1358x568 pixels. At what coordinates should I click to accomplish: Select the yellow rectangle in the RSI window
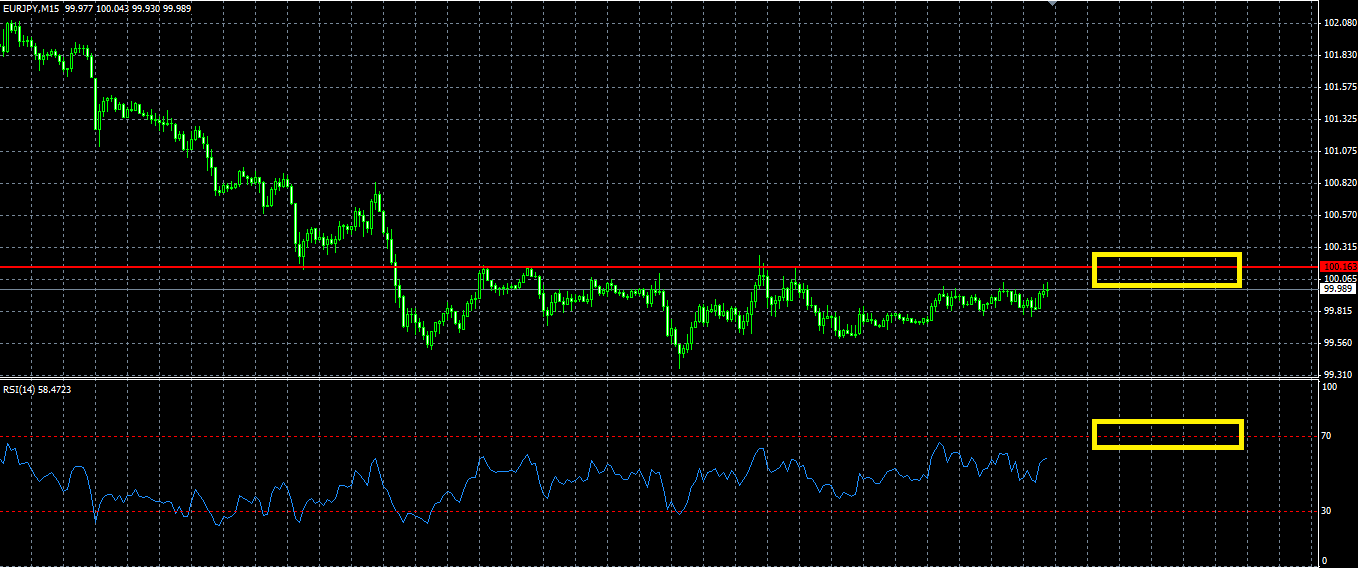tap(1167, 434)
